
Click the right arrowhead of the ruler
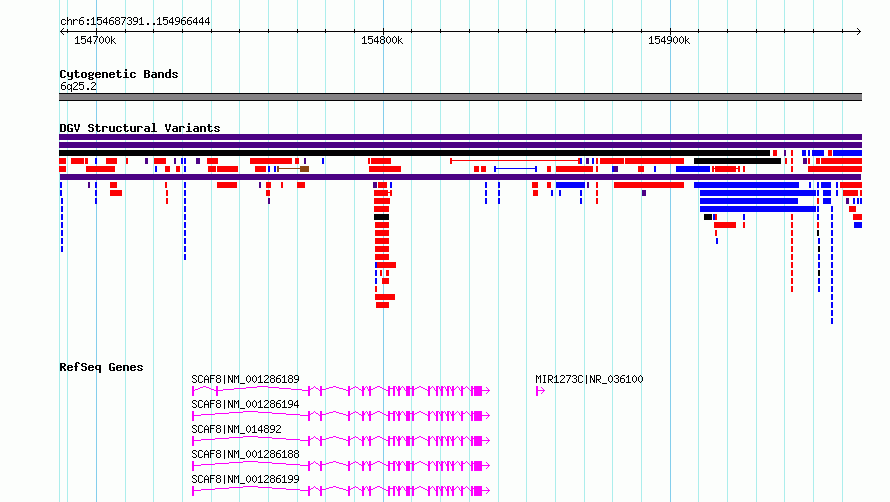click(859, 32)
